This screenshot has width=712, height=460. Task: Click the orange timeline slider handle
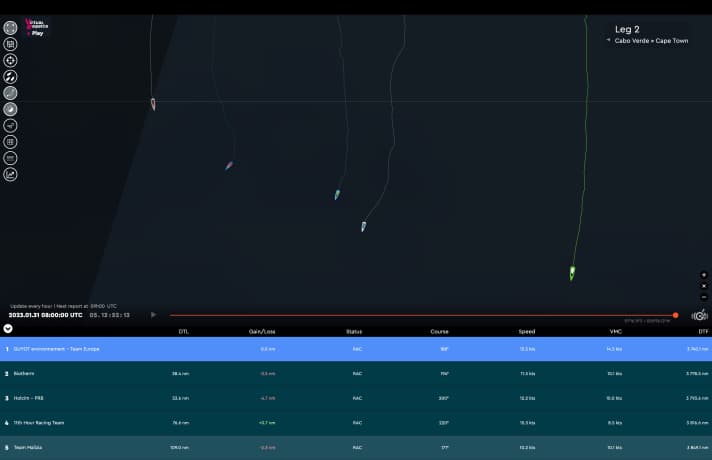(675, 315)
